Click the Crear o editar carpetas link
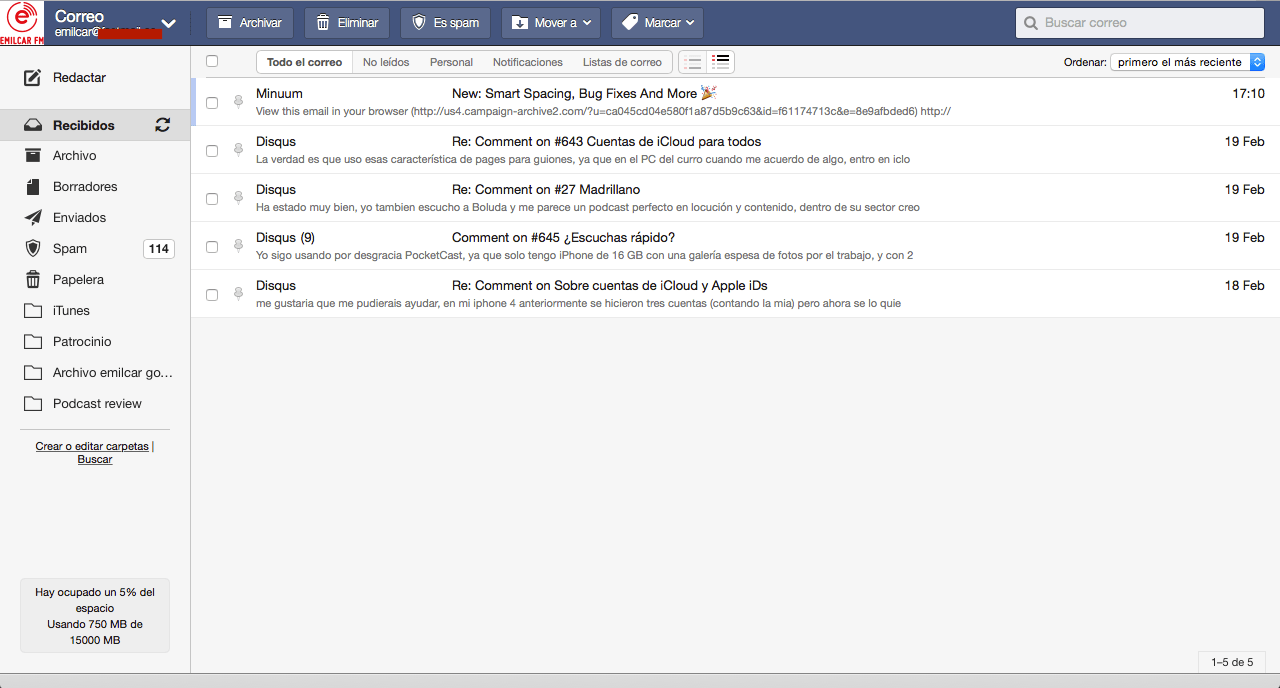This screenshot has width=1280, height=688. tap(91, 446)
